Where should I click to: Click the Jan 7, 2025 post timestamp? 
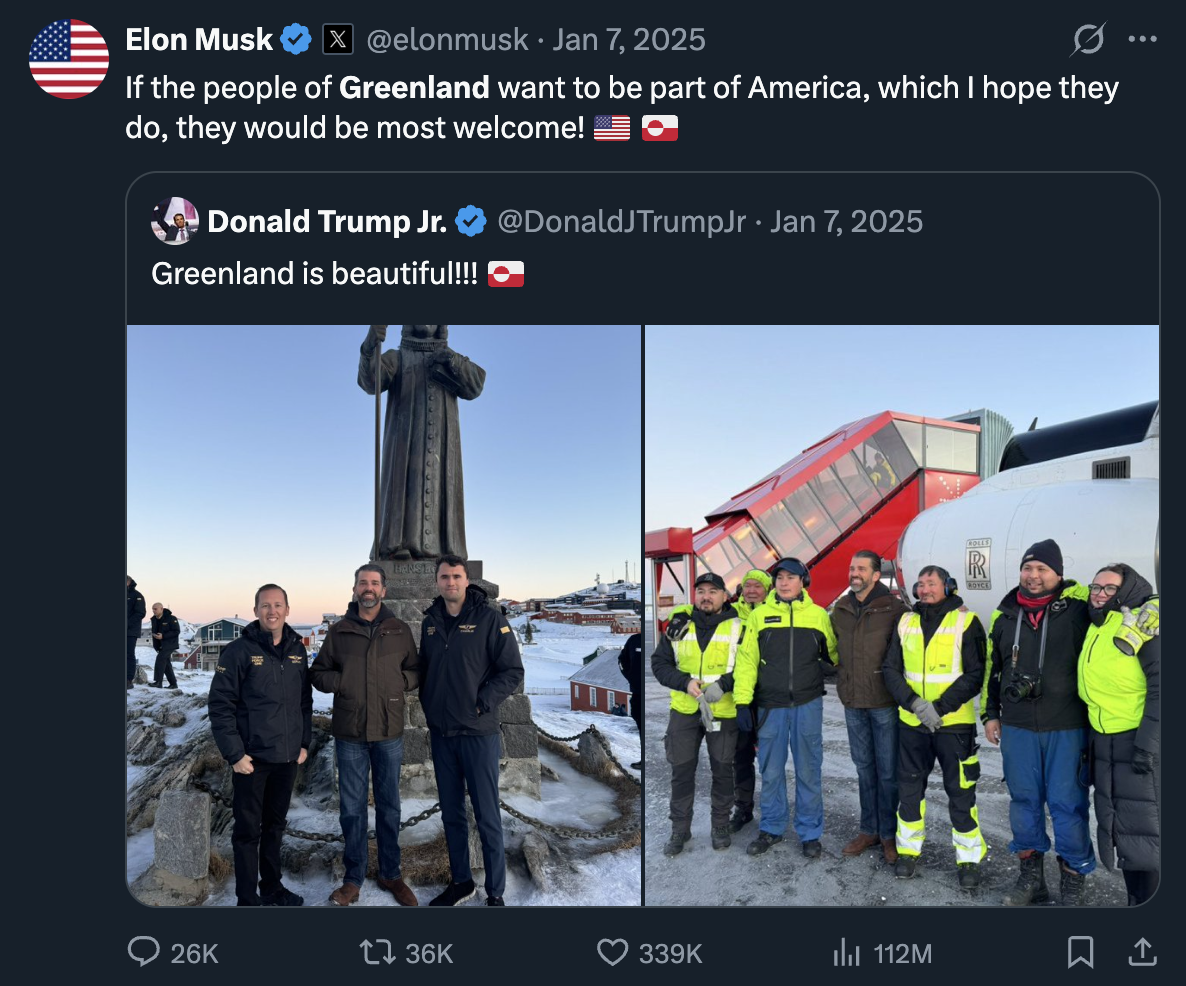click(x=629, y=40)
